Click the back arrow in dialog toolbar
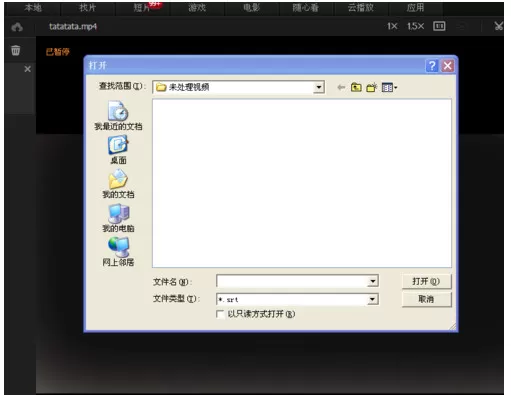The image size is (511, 395). [341, 87]
